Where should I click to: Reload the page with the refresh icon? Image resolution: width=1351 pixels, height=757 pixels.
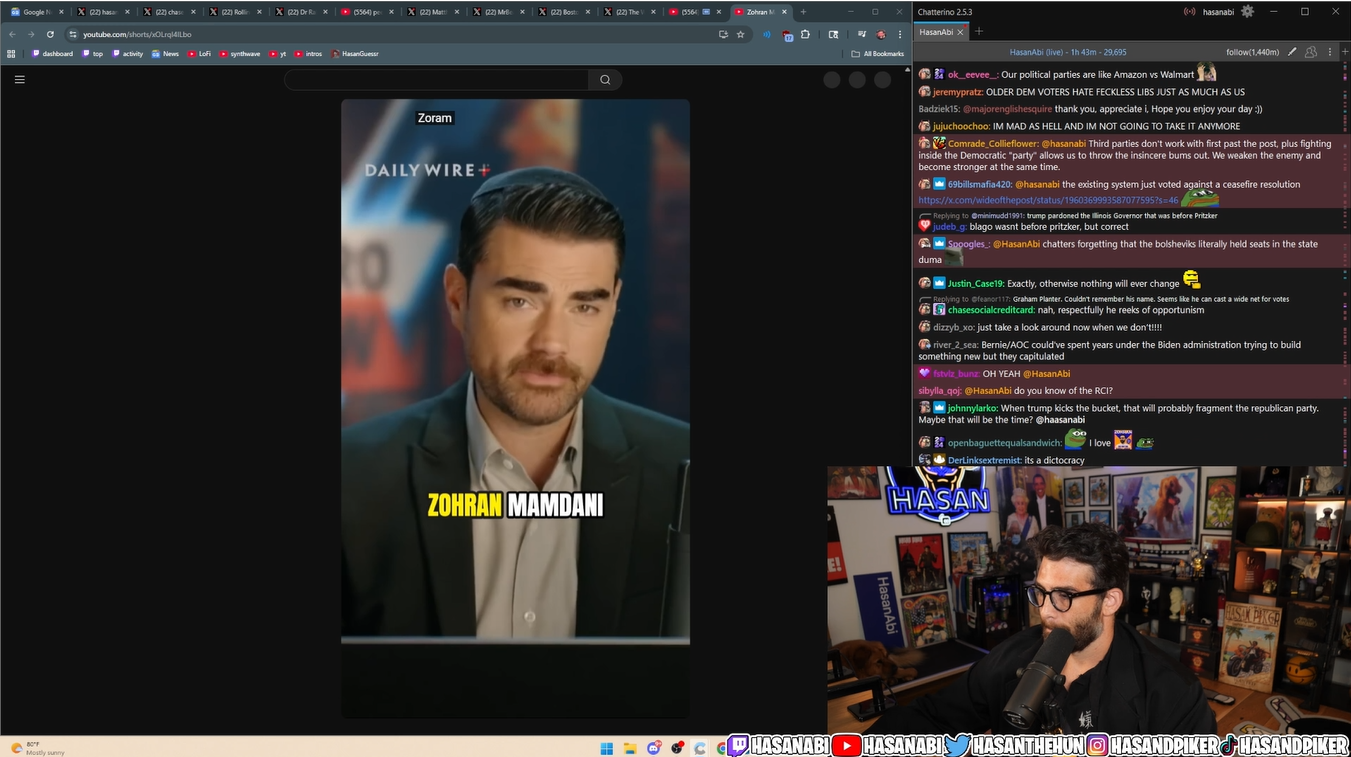[50, 34]
